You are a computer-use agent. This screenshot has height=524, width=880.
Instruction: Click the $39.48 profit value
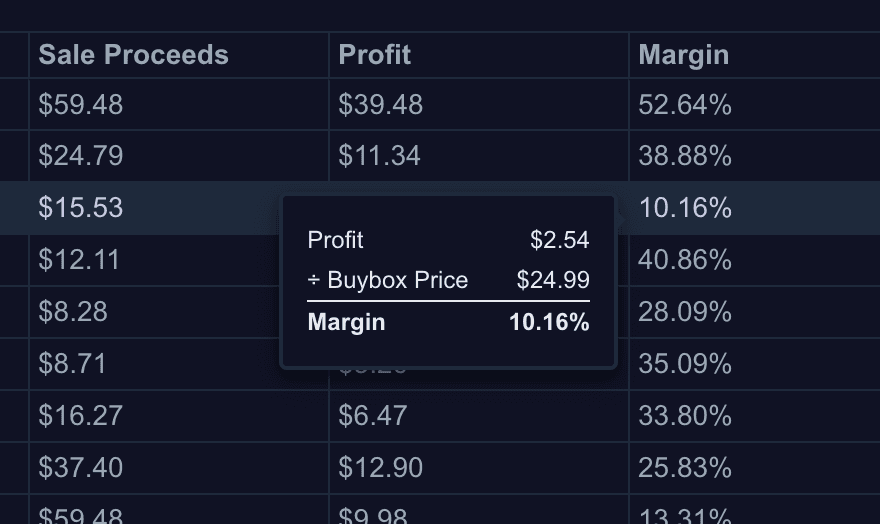click(381, 105)
